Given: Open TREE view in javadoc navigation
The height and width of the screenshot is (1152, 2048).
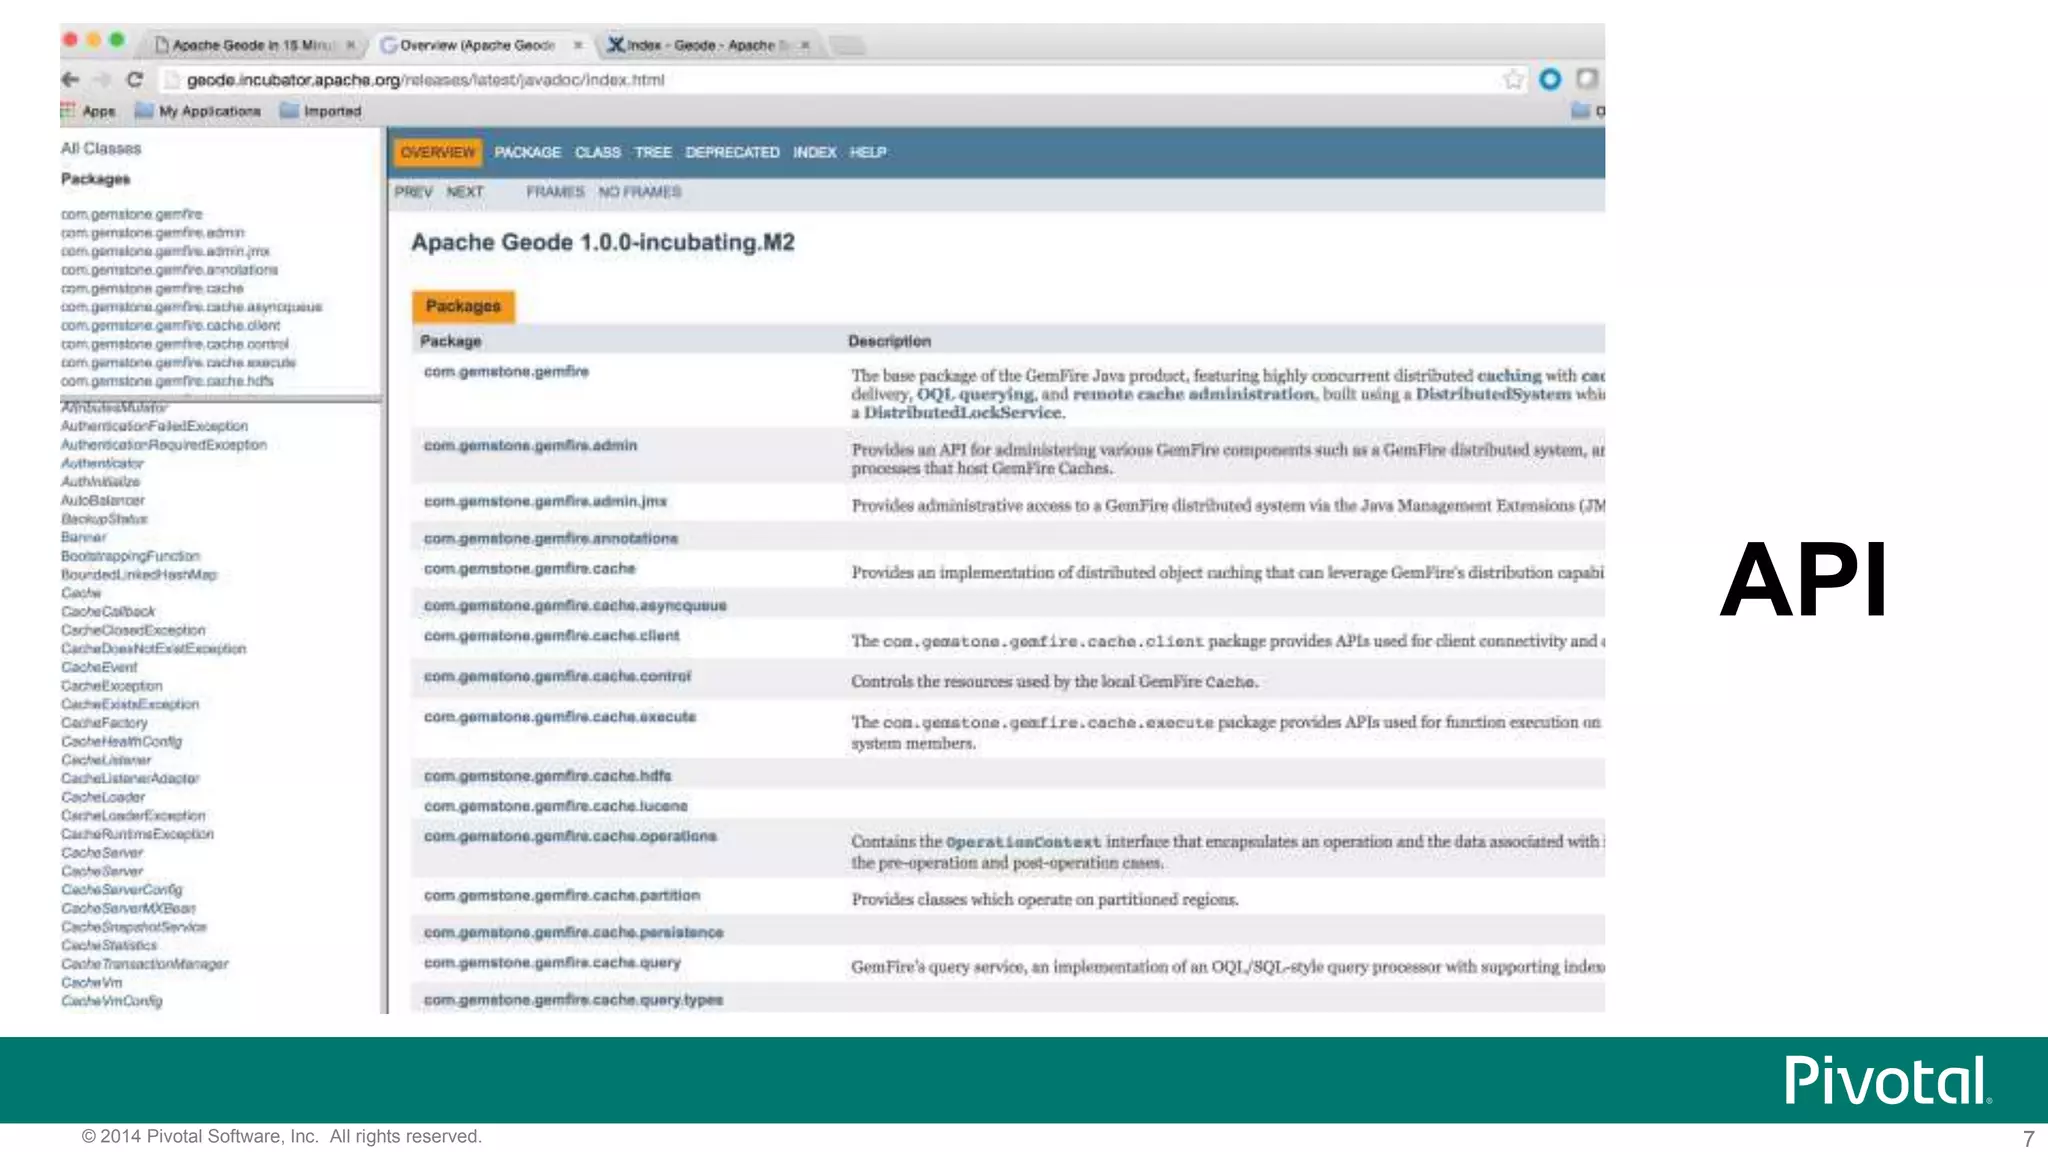Looking at the screenshot, I should (x=652, y=152).
